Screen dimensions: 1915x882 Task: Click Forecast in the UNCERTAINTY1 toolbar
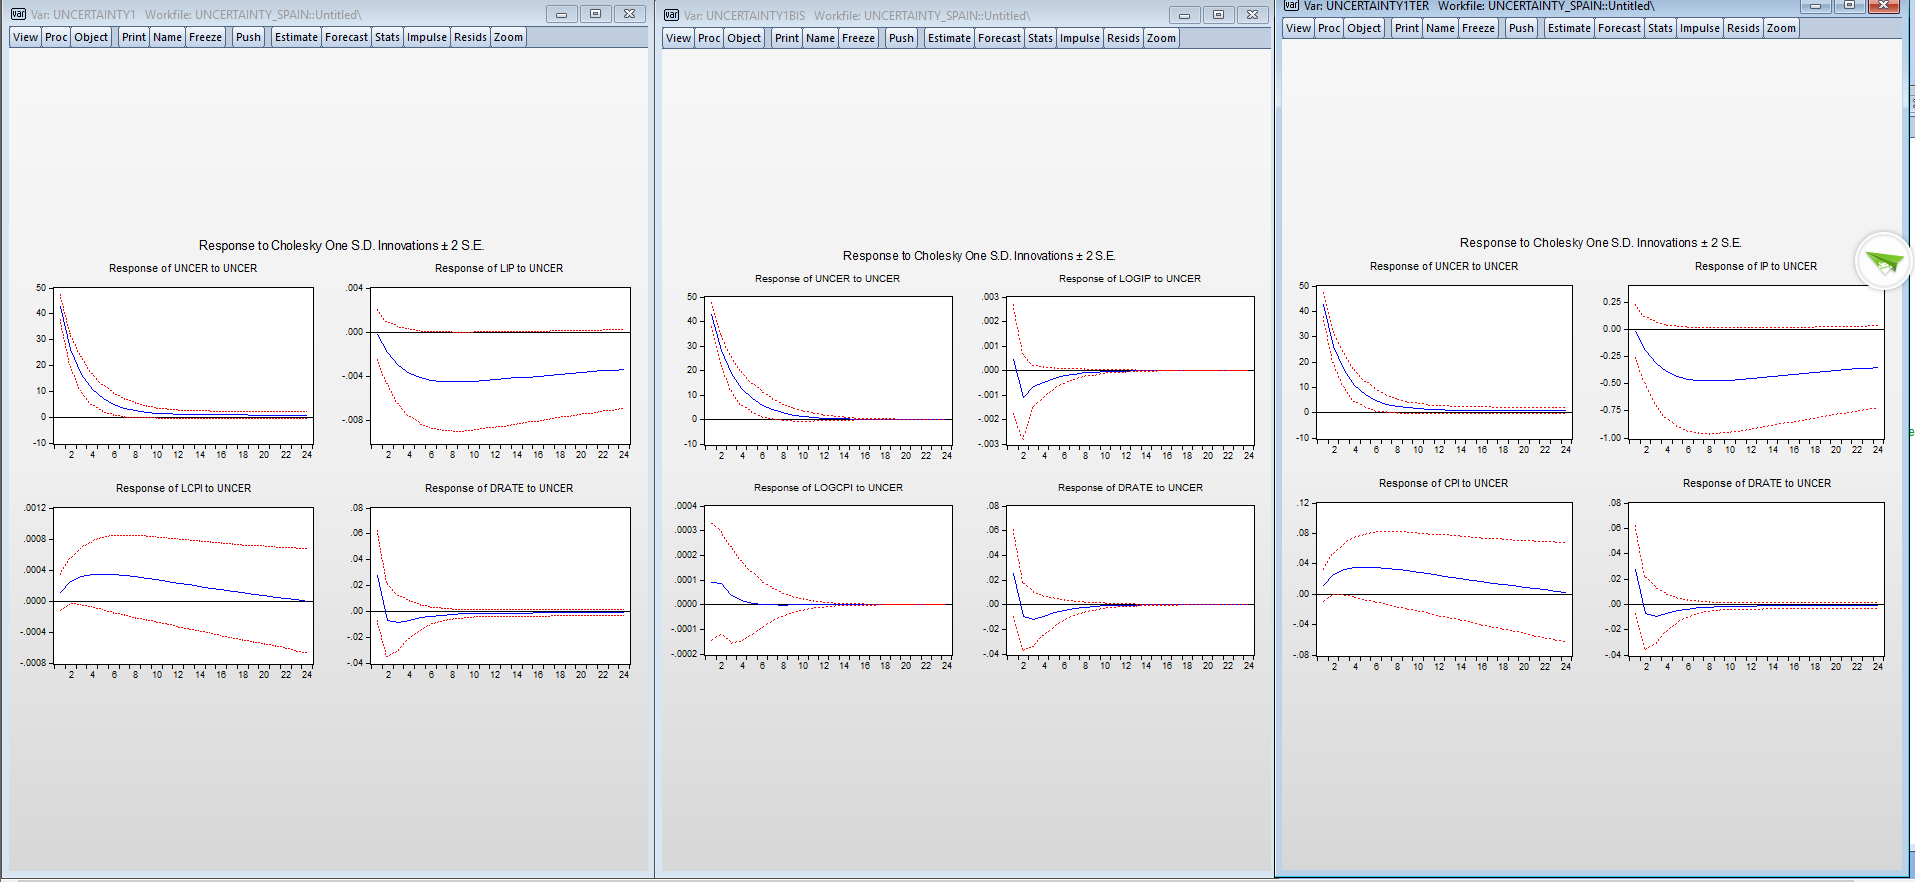[346, 37]
